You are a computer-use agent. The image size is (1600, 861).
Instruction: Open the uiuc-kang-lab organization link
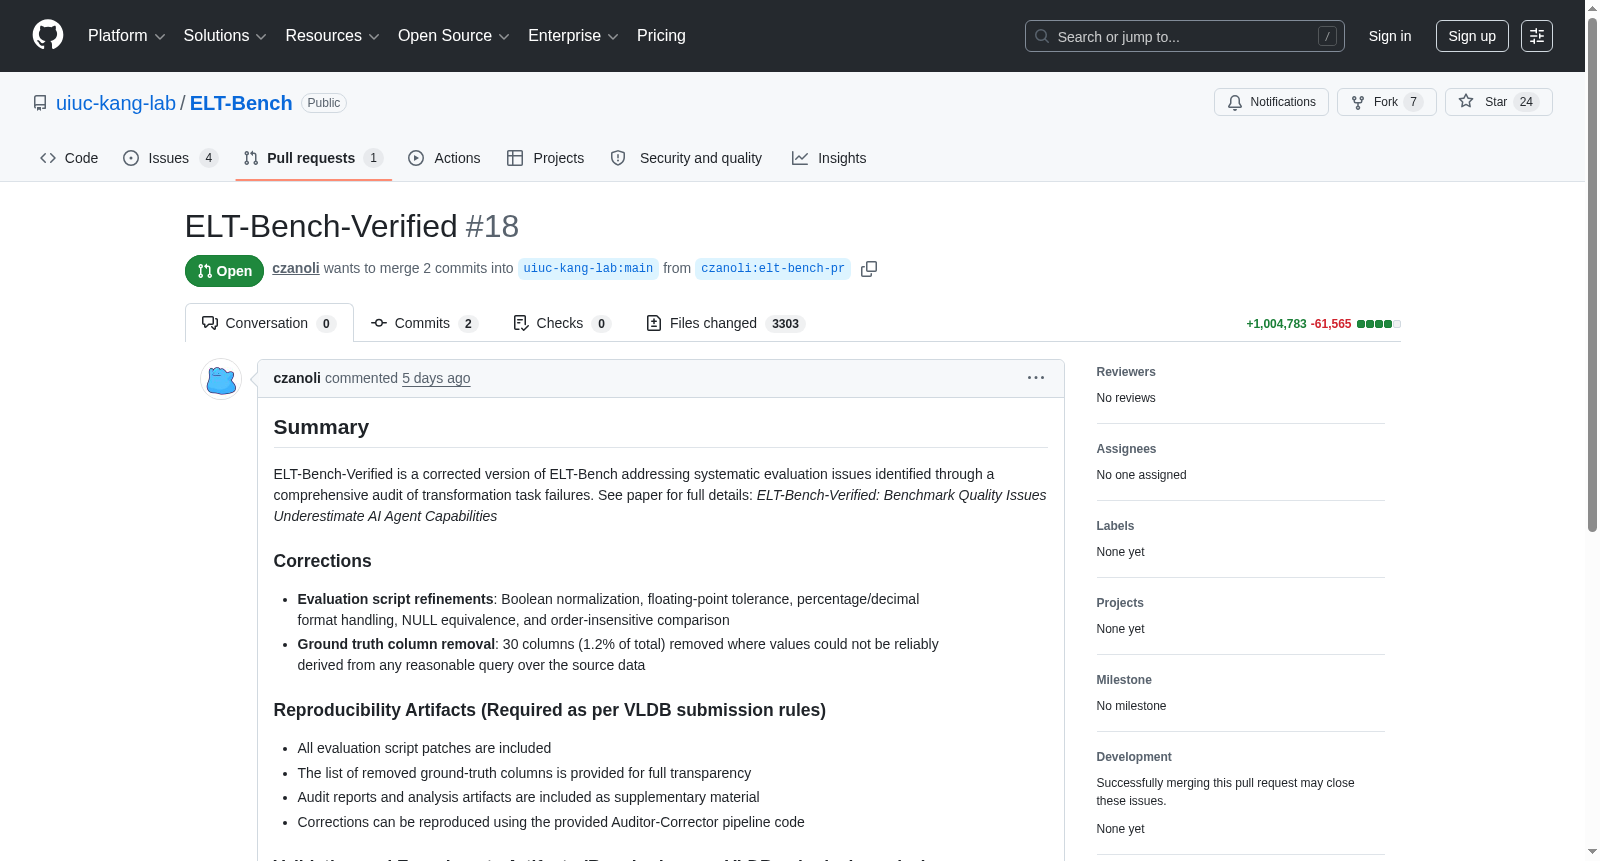tap(116, 103)
